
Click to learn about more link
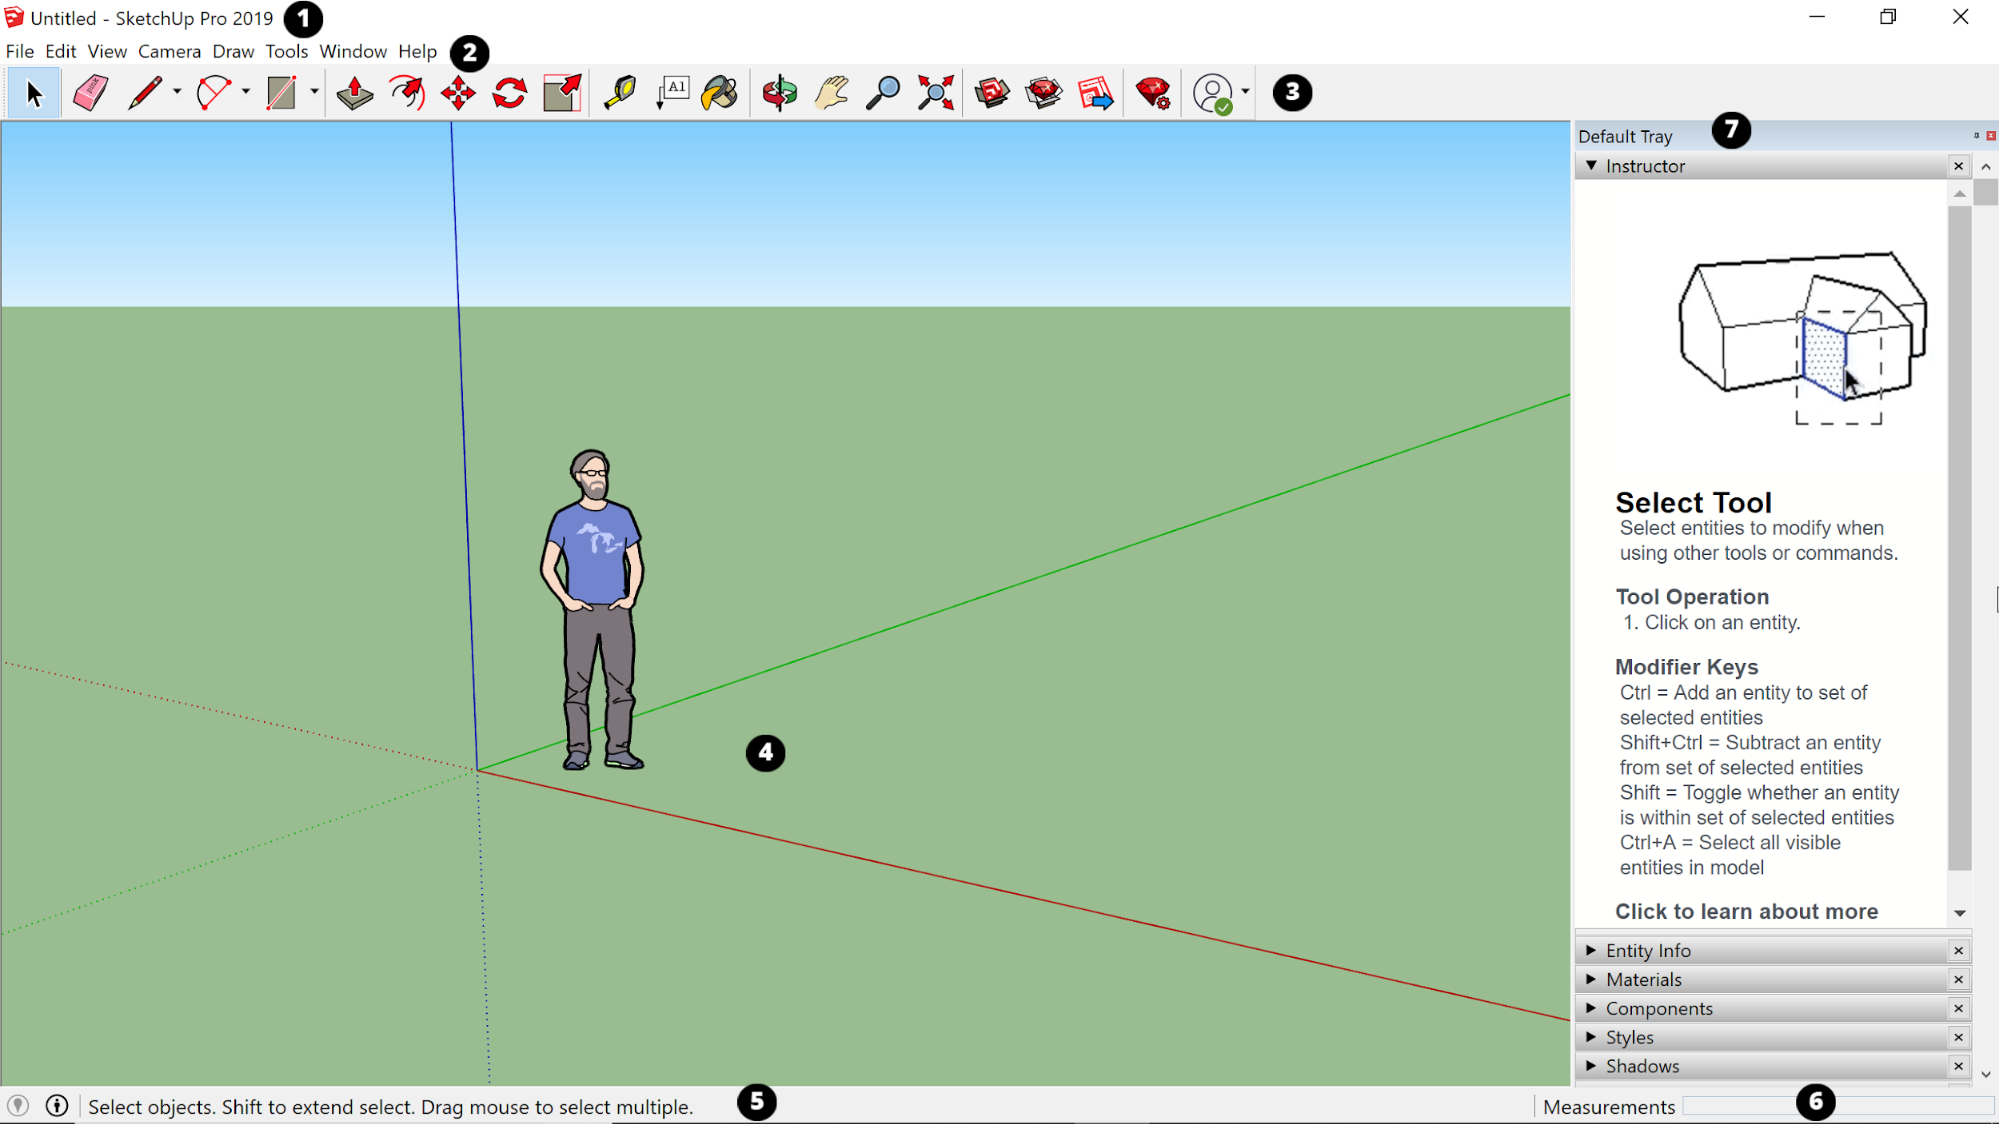pyautogui.click(x=1745, y=911)
